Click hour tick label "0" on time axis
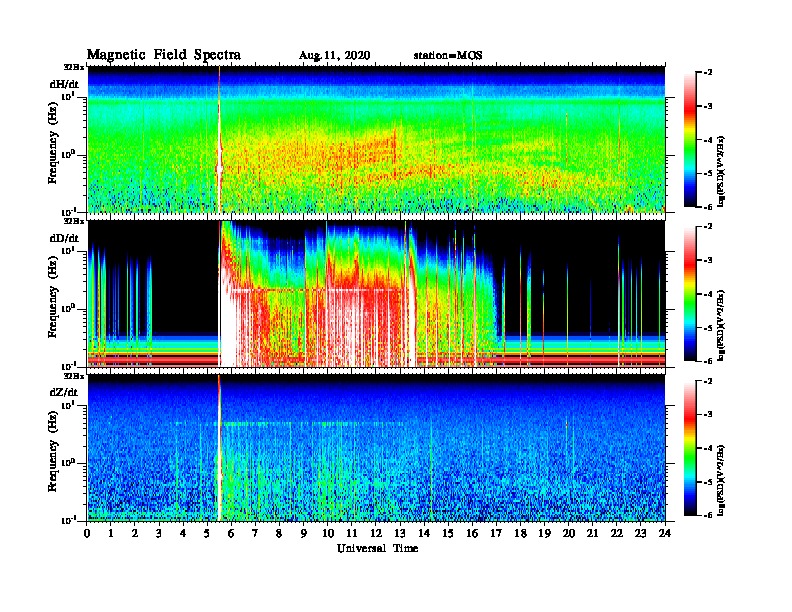This screenshot has width=792, height=612. pos(87,533)
